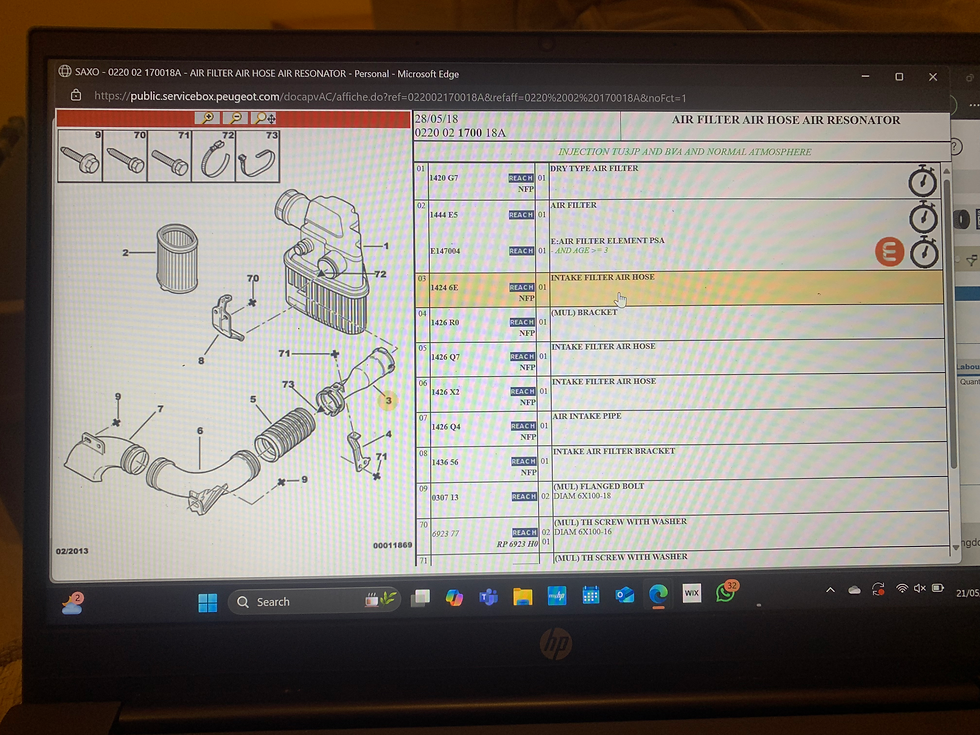980x735 pixels.
Task: Open thumbnail of screw number 70
Action: click(124, 156)
